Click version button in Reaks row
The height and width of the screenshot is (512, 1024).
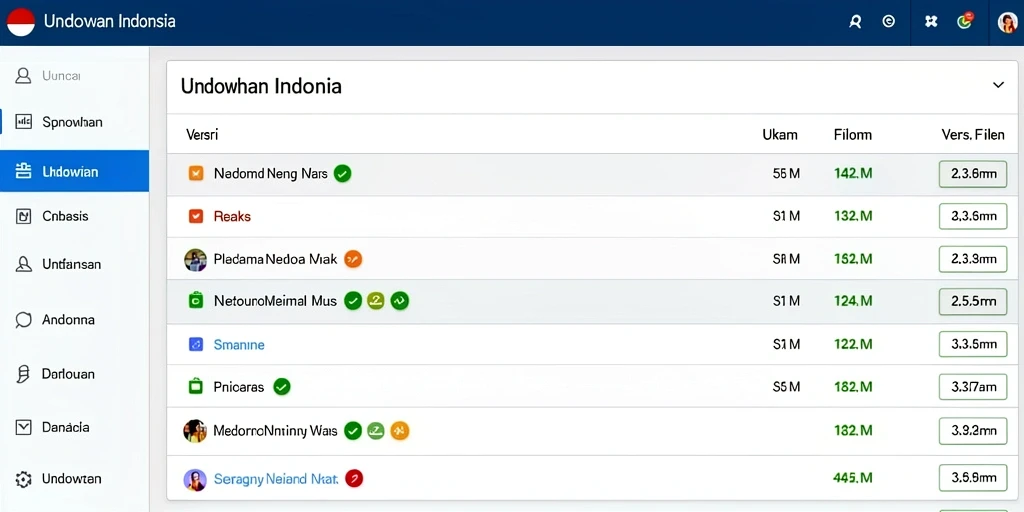tap(973, 216)
